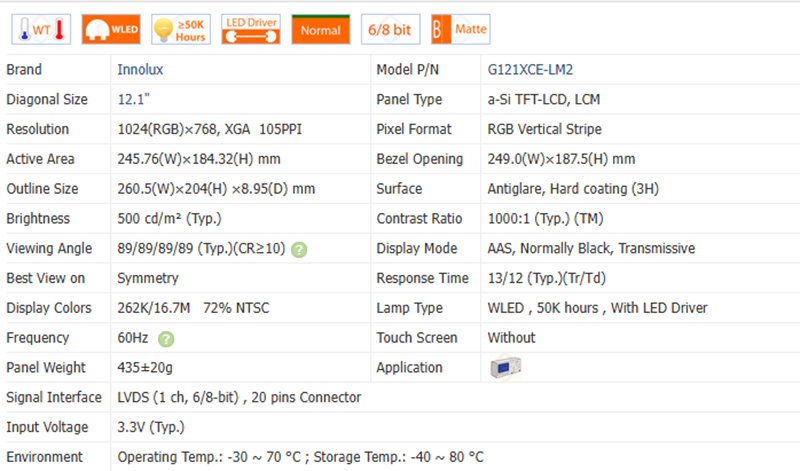Click the Brightness row label

coord(38,218)
